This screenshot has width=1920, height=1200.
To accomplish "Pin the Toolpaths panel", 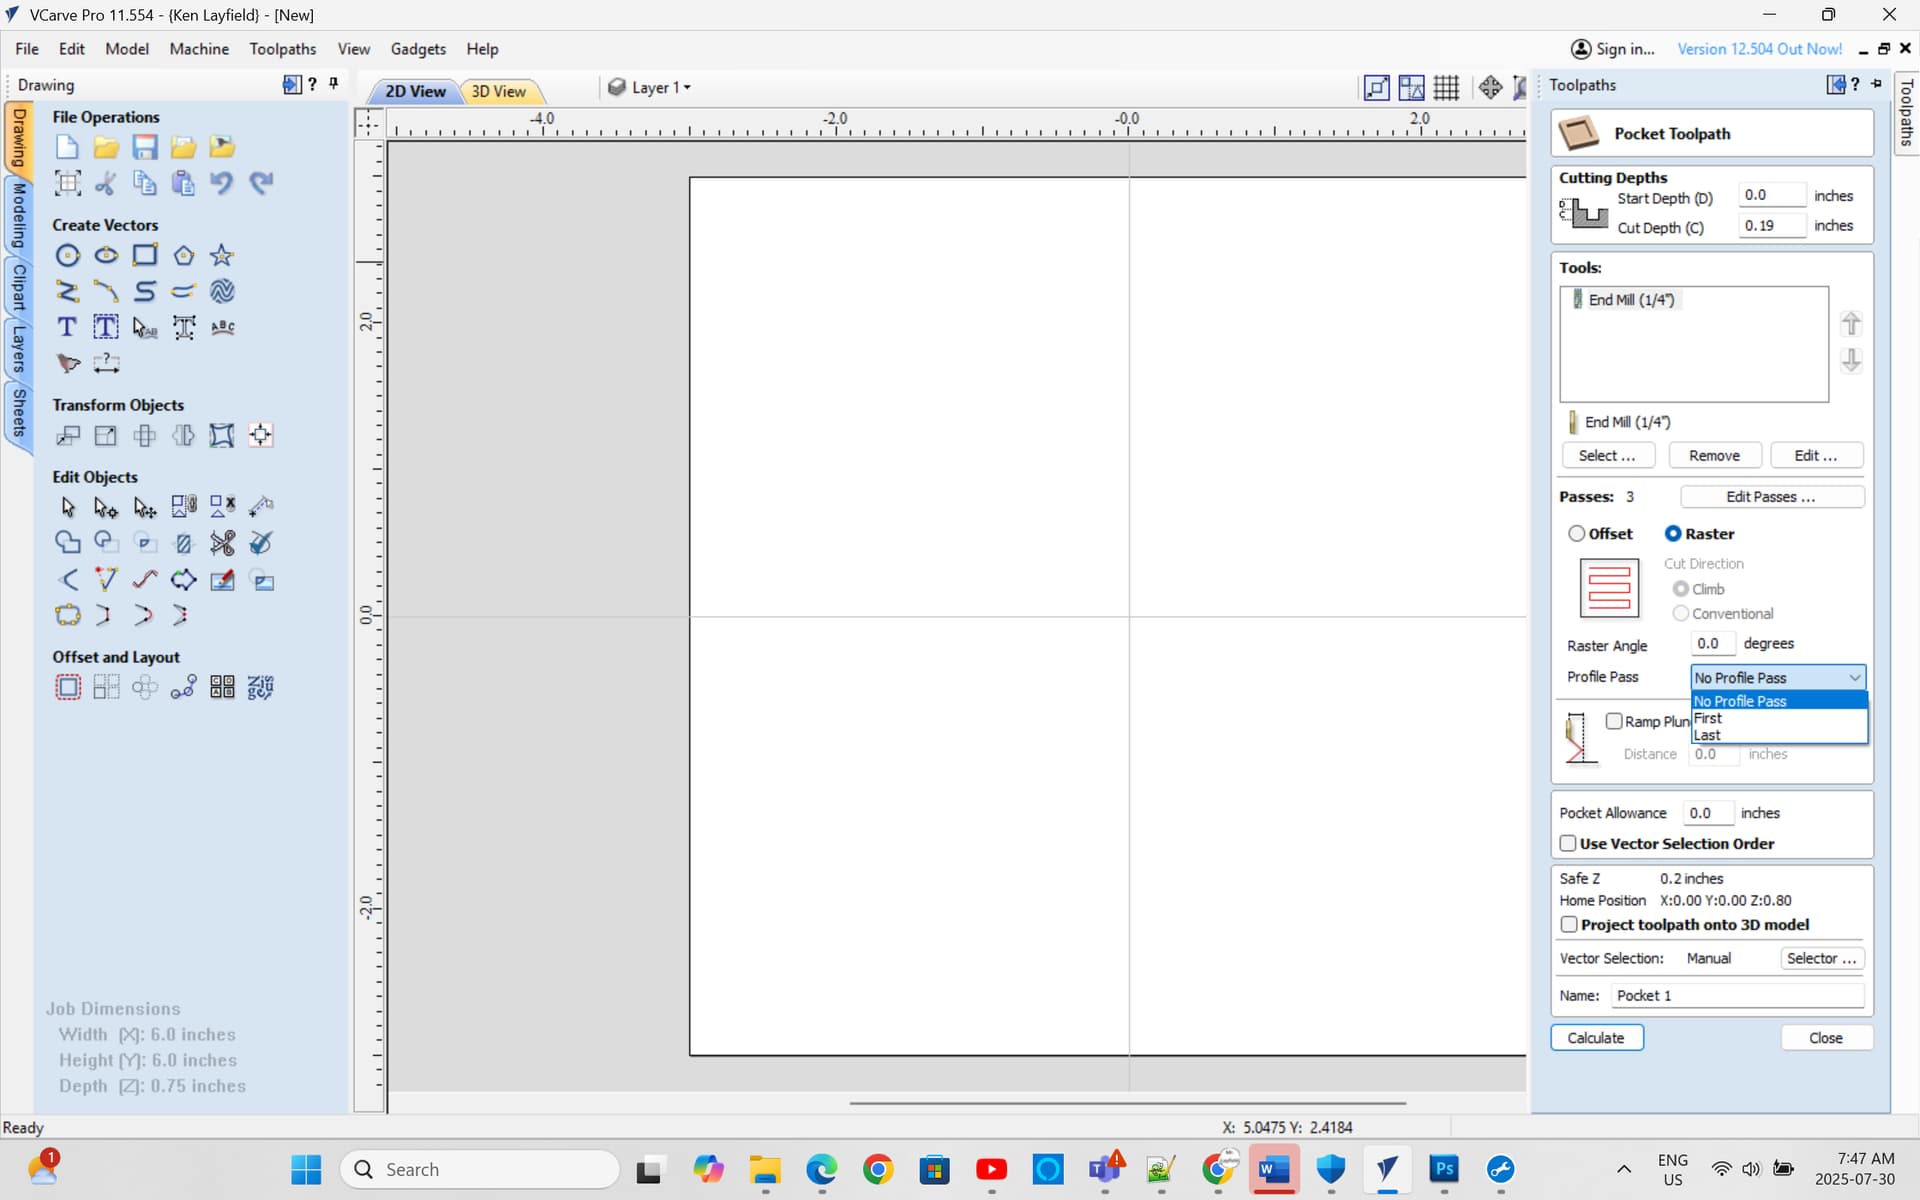I will point(1876,84).
